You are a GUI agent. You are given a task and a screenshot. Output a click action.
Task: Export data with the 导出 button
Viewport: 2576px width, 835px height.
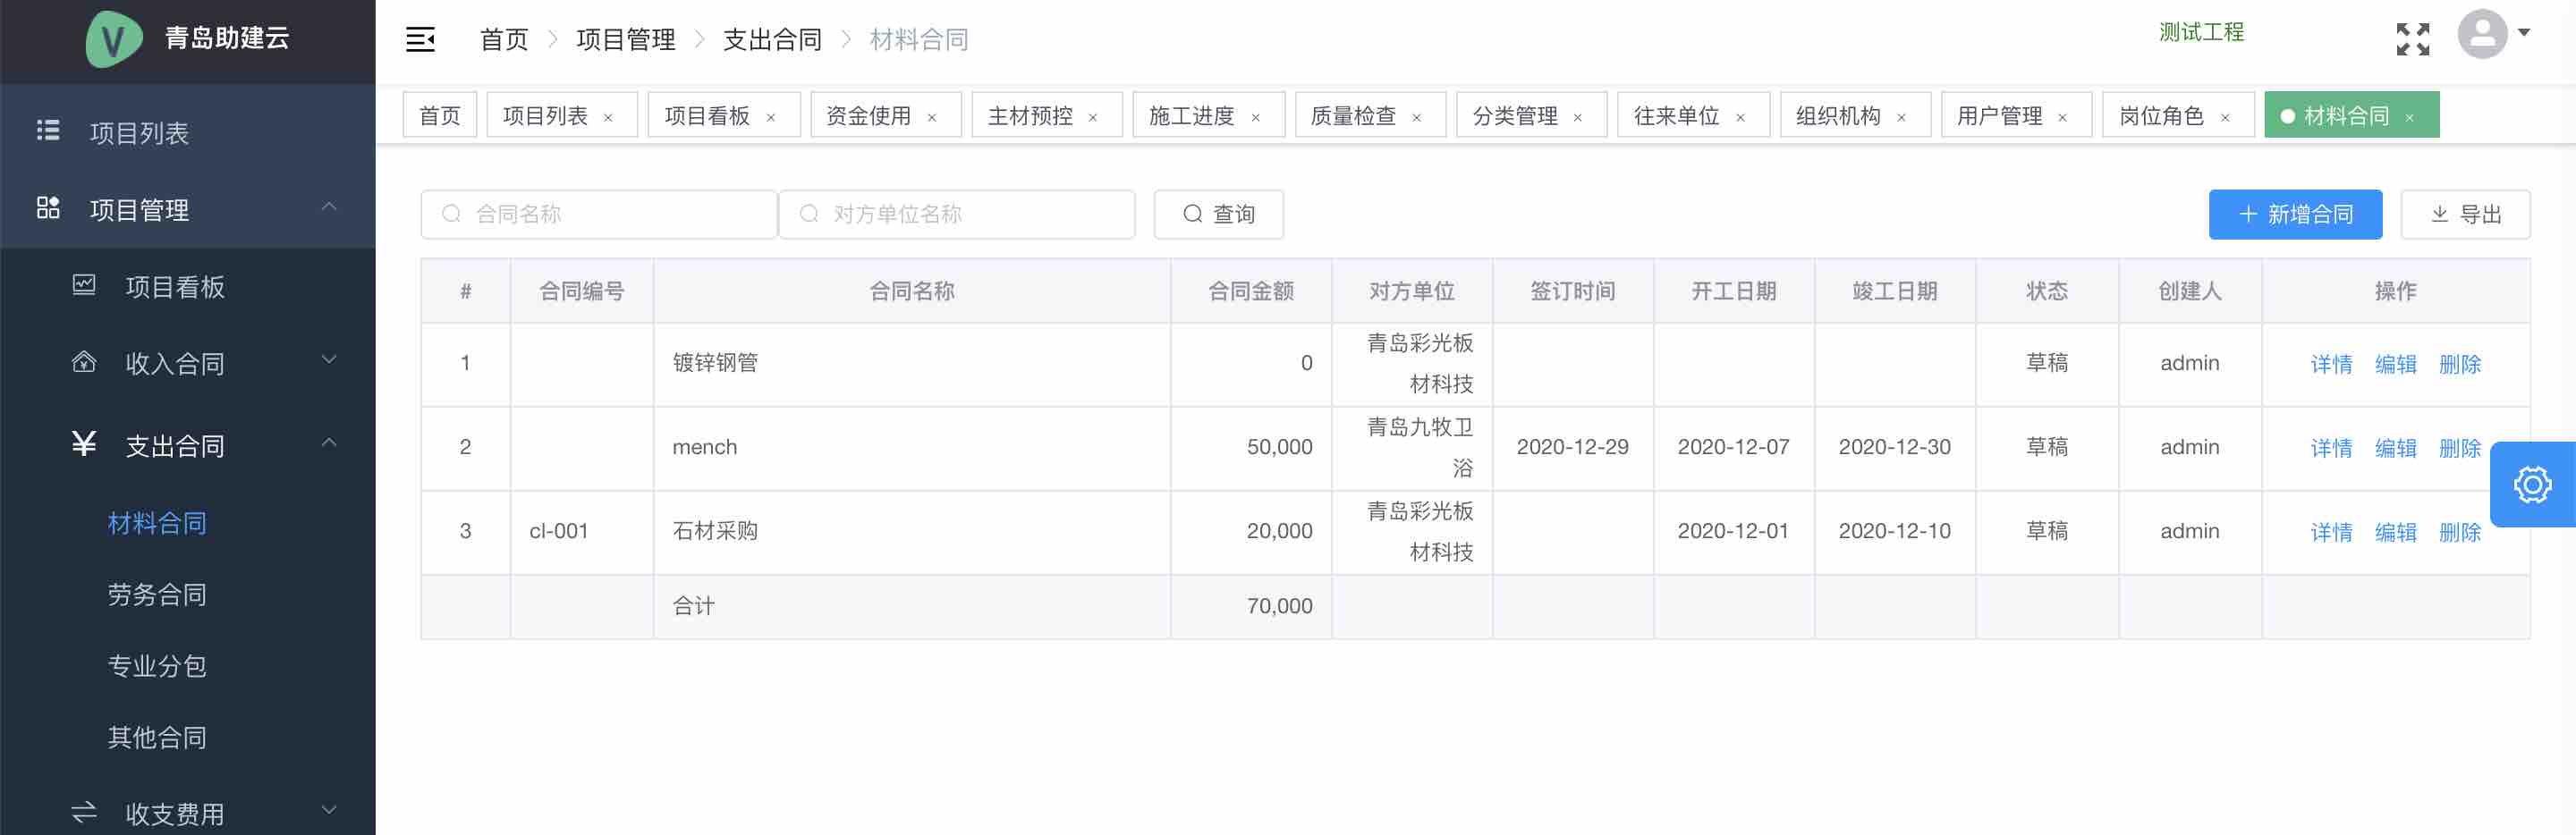click(x=2465, y=214)
